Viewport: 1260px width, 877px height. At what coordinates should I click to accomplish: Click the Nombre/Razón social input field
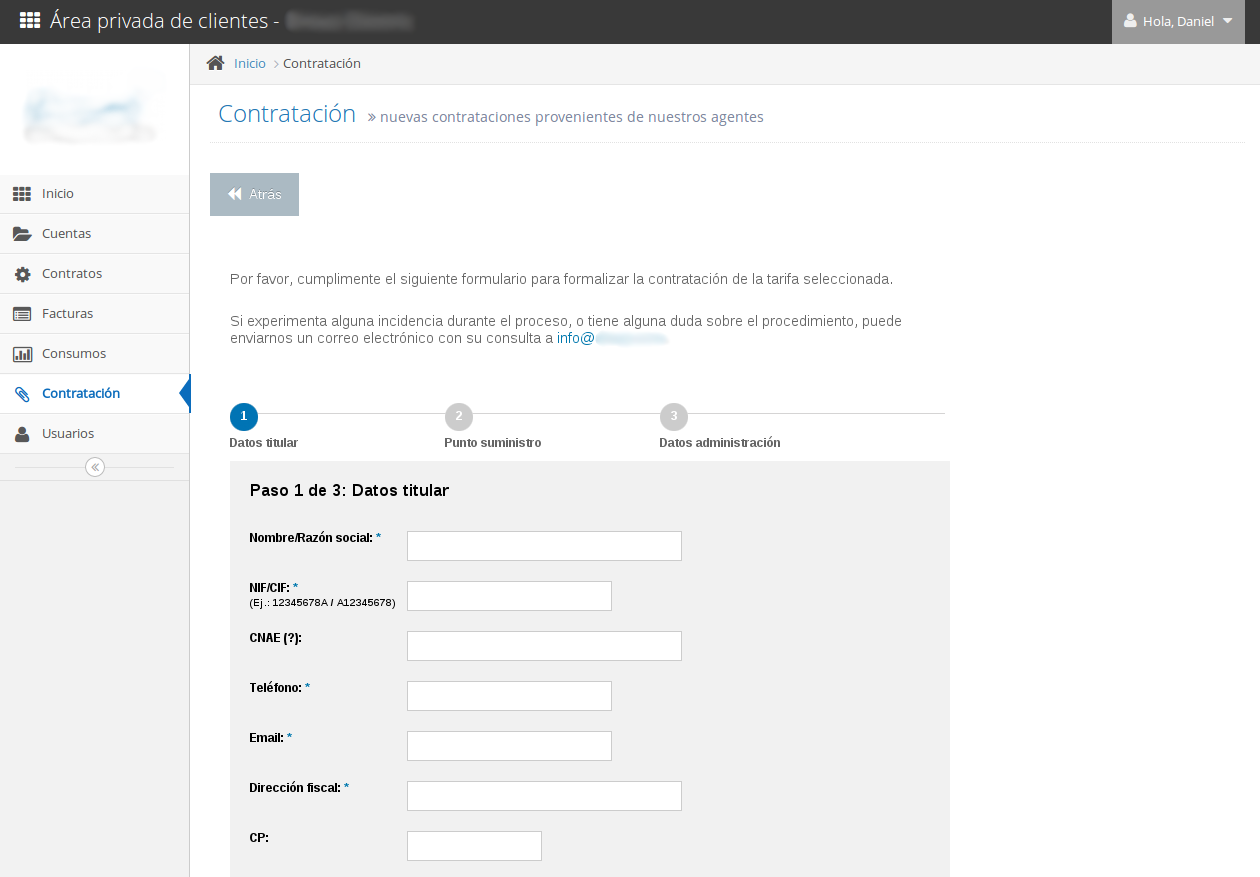pos(544,545)
